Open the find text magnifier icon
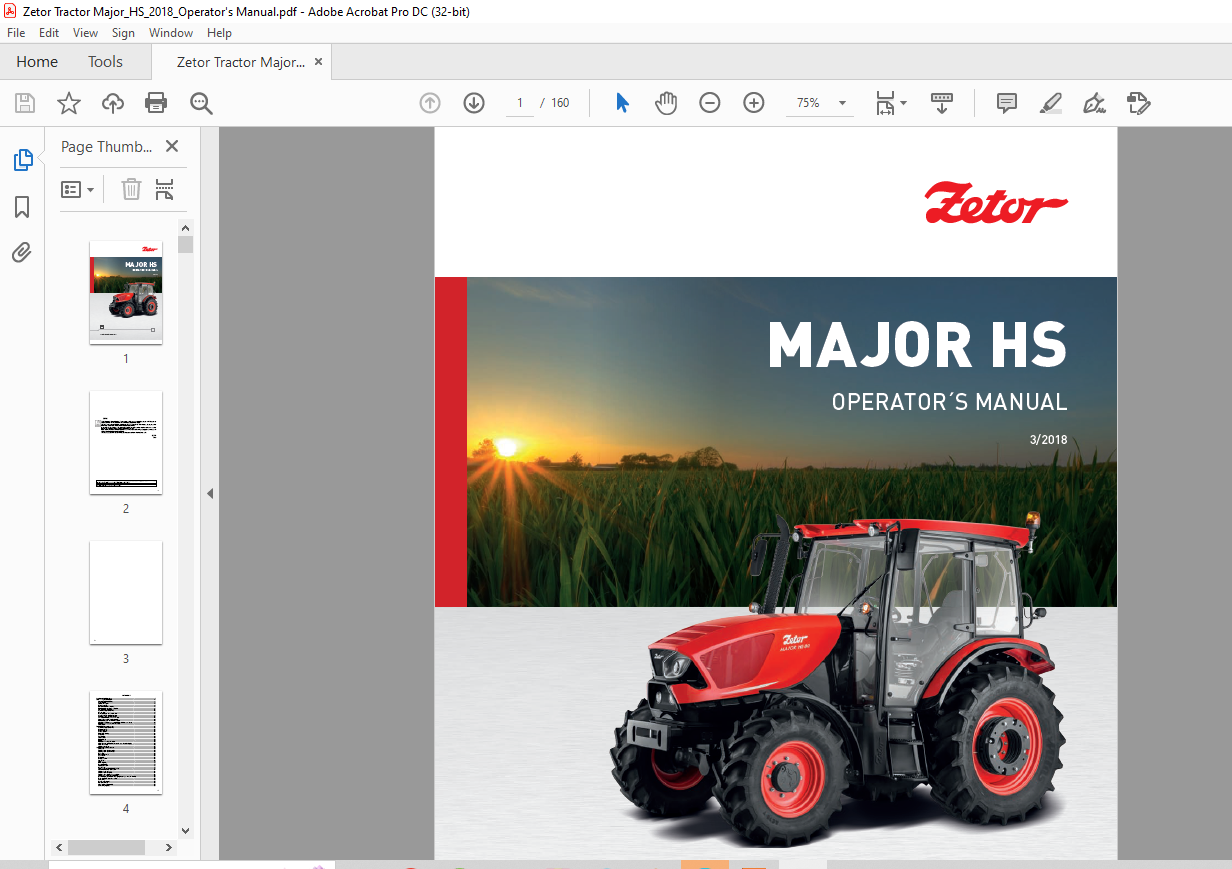Screen dimensions: 1232x869 click(201, 103)
